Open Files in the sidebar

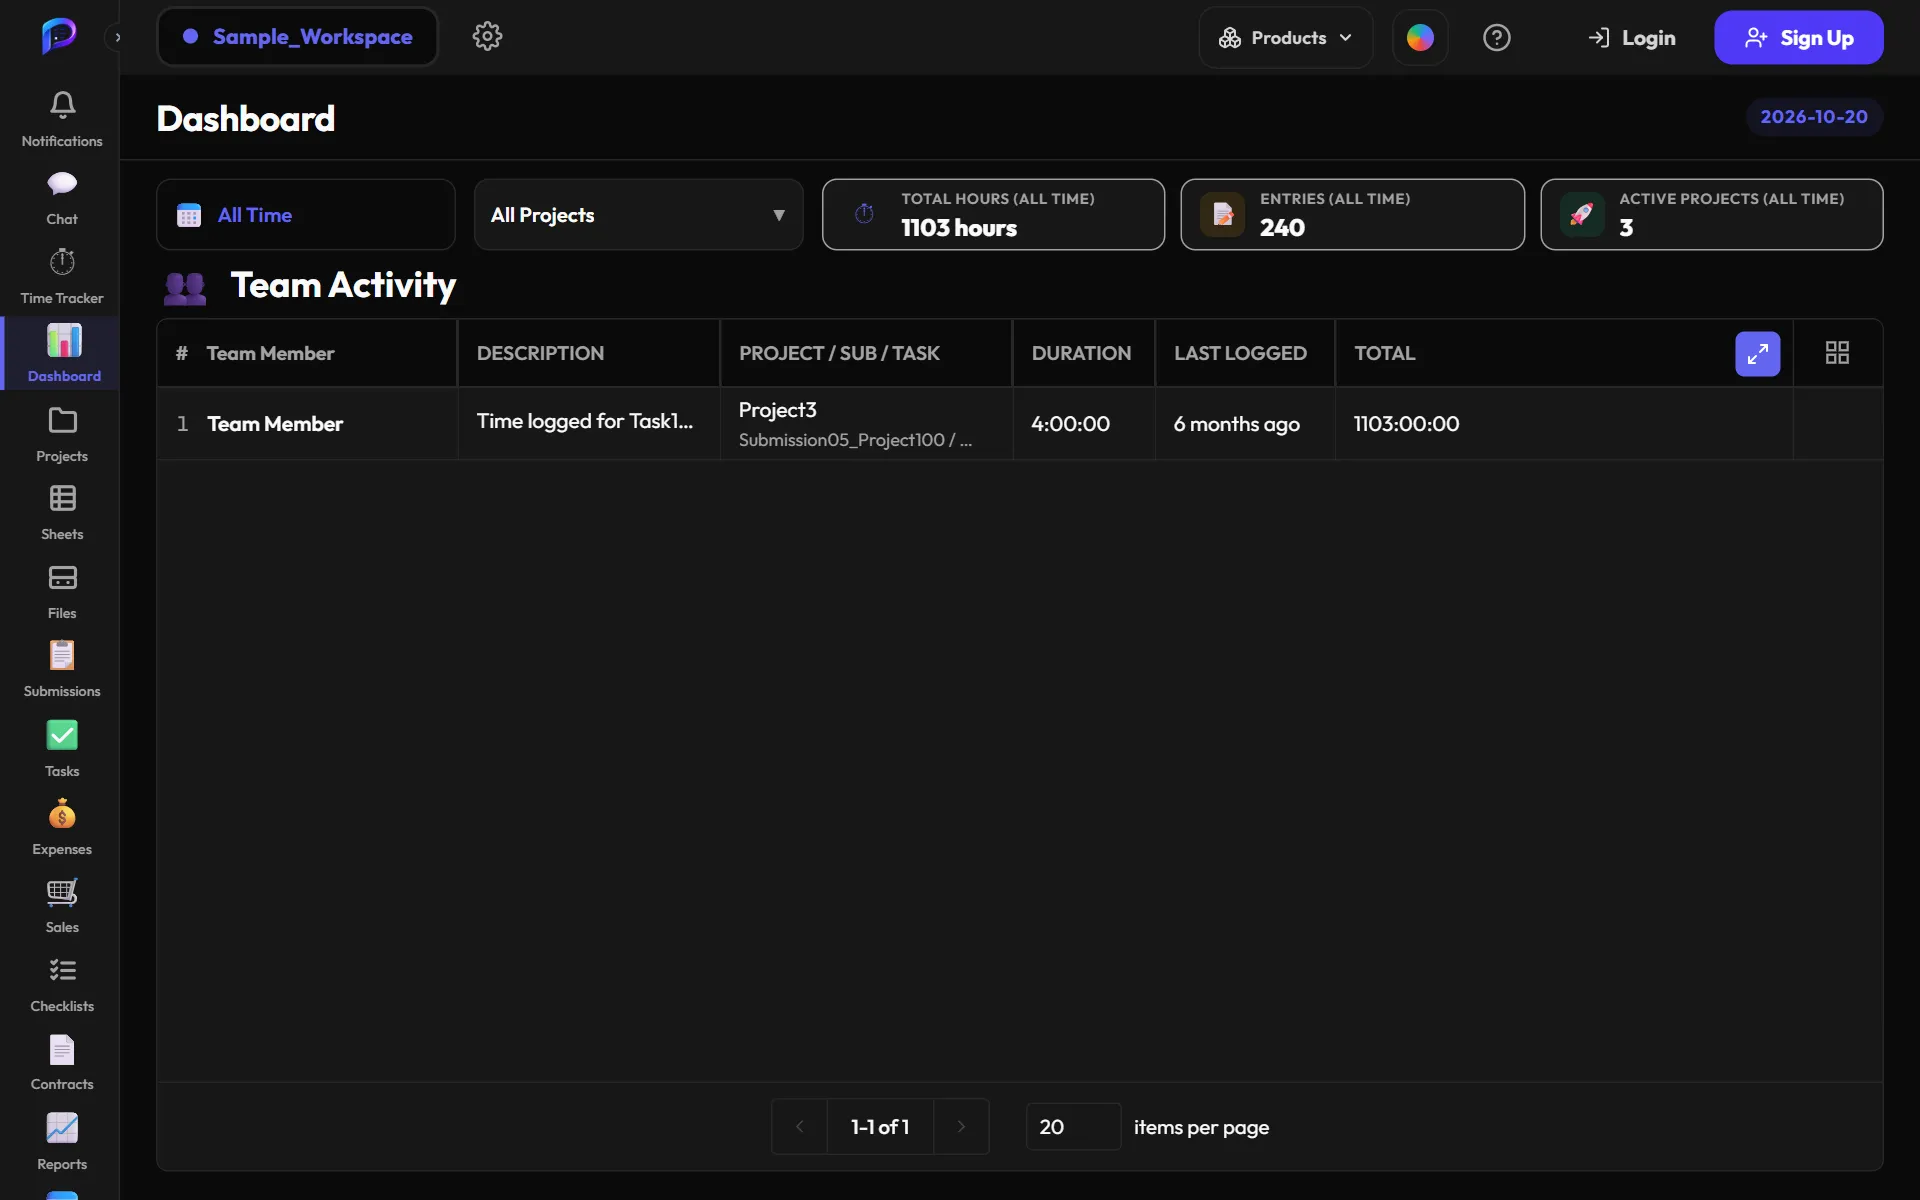coord(62,591)
